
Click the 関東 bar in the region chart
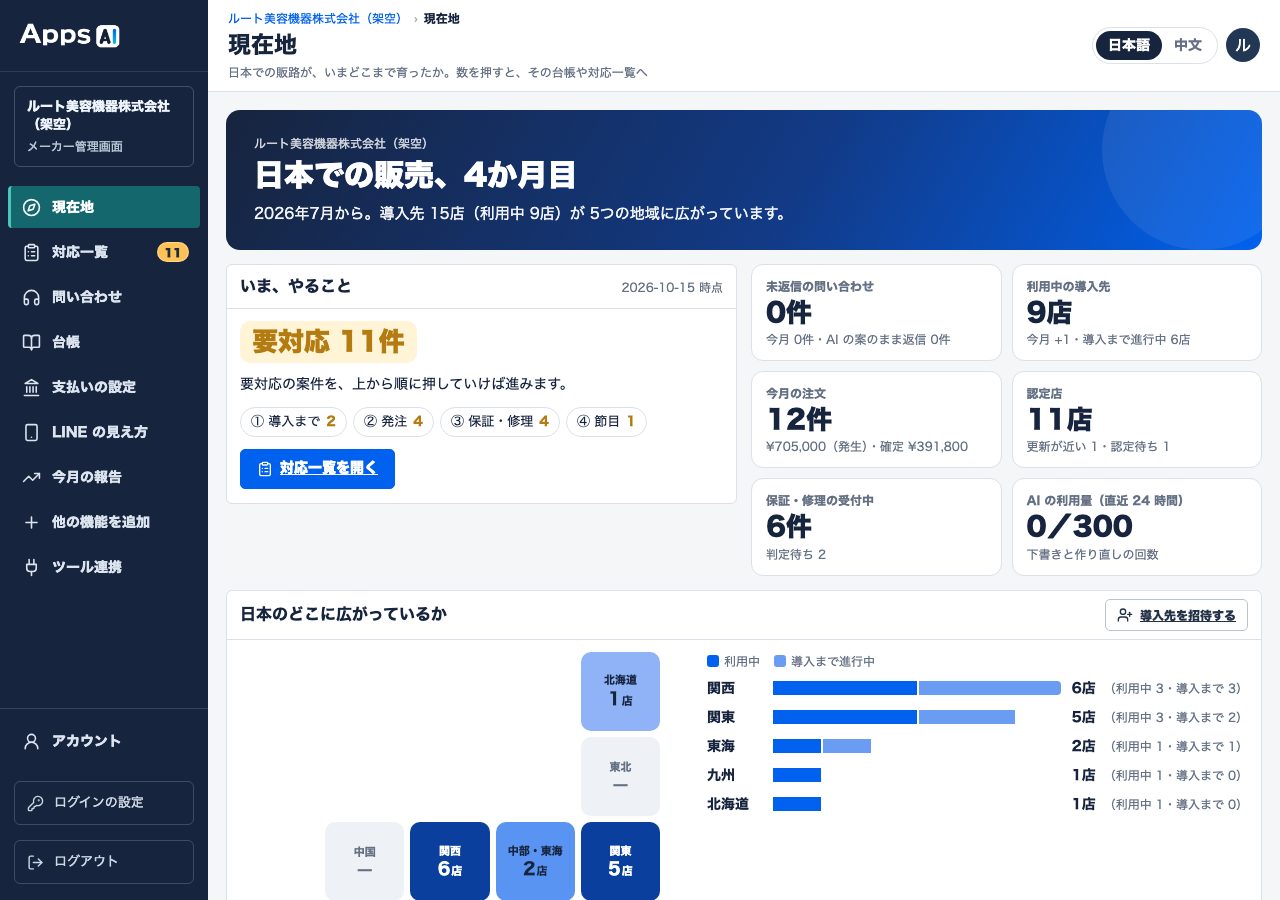[894, 717]
